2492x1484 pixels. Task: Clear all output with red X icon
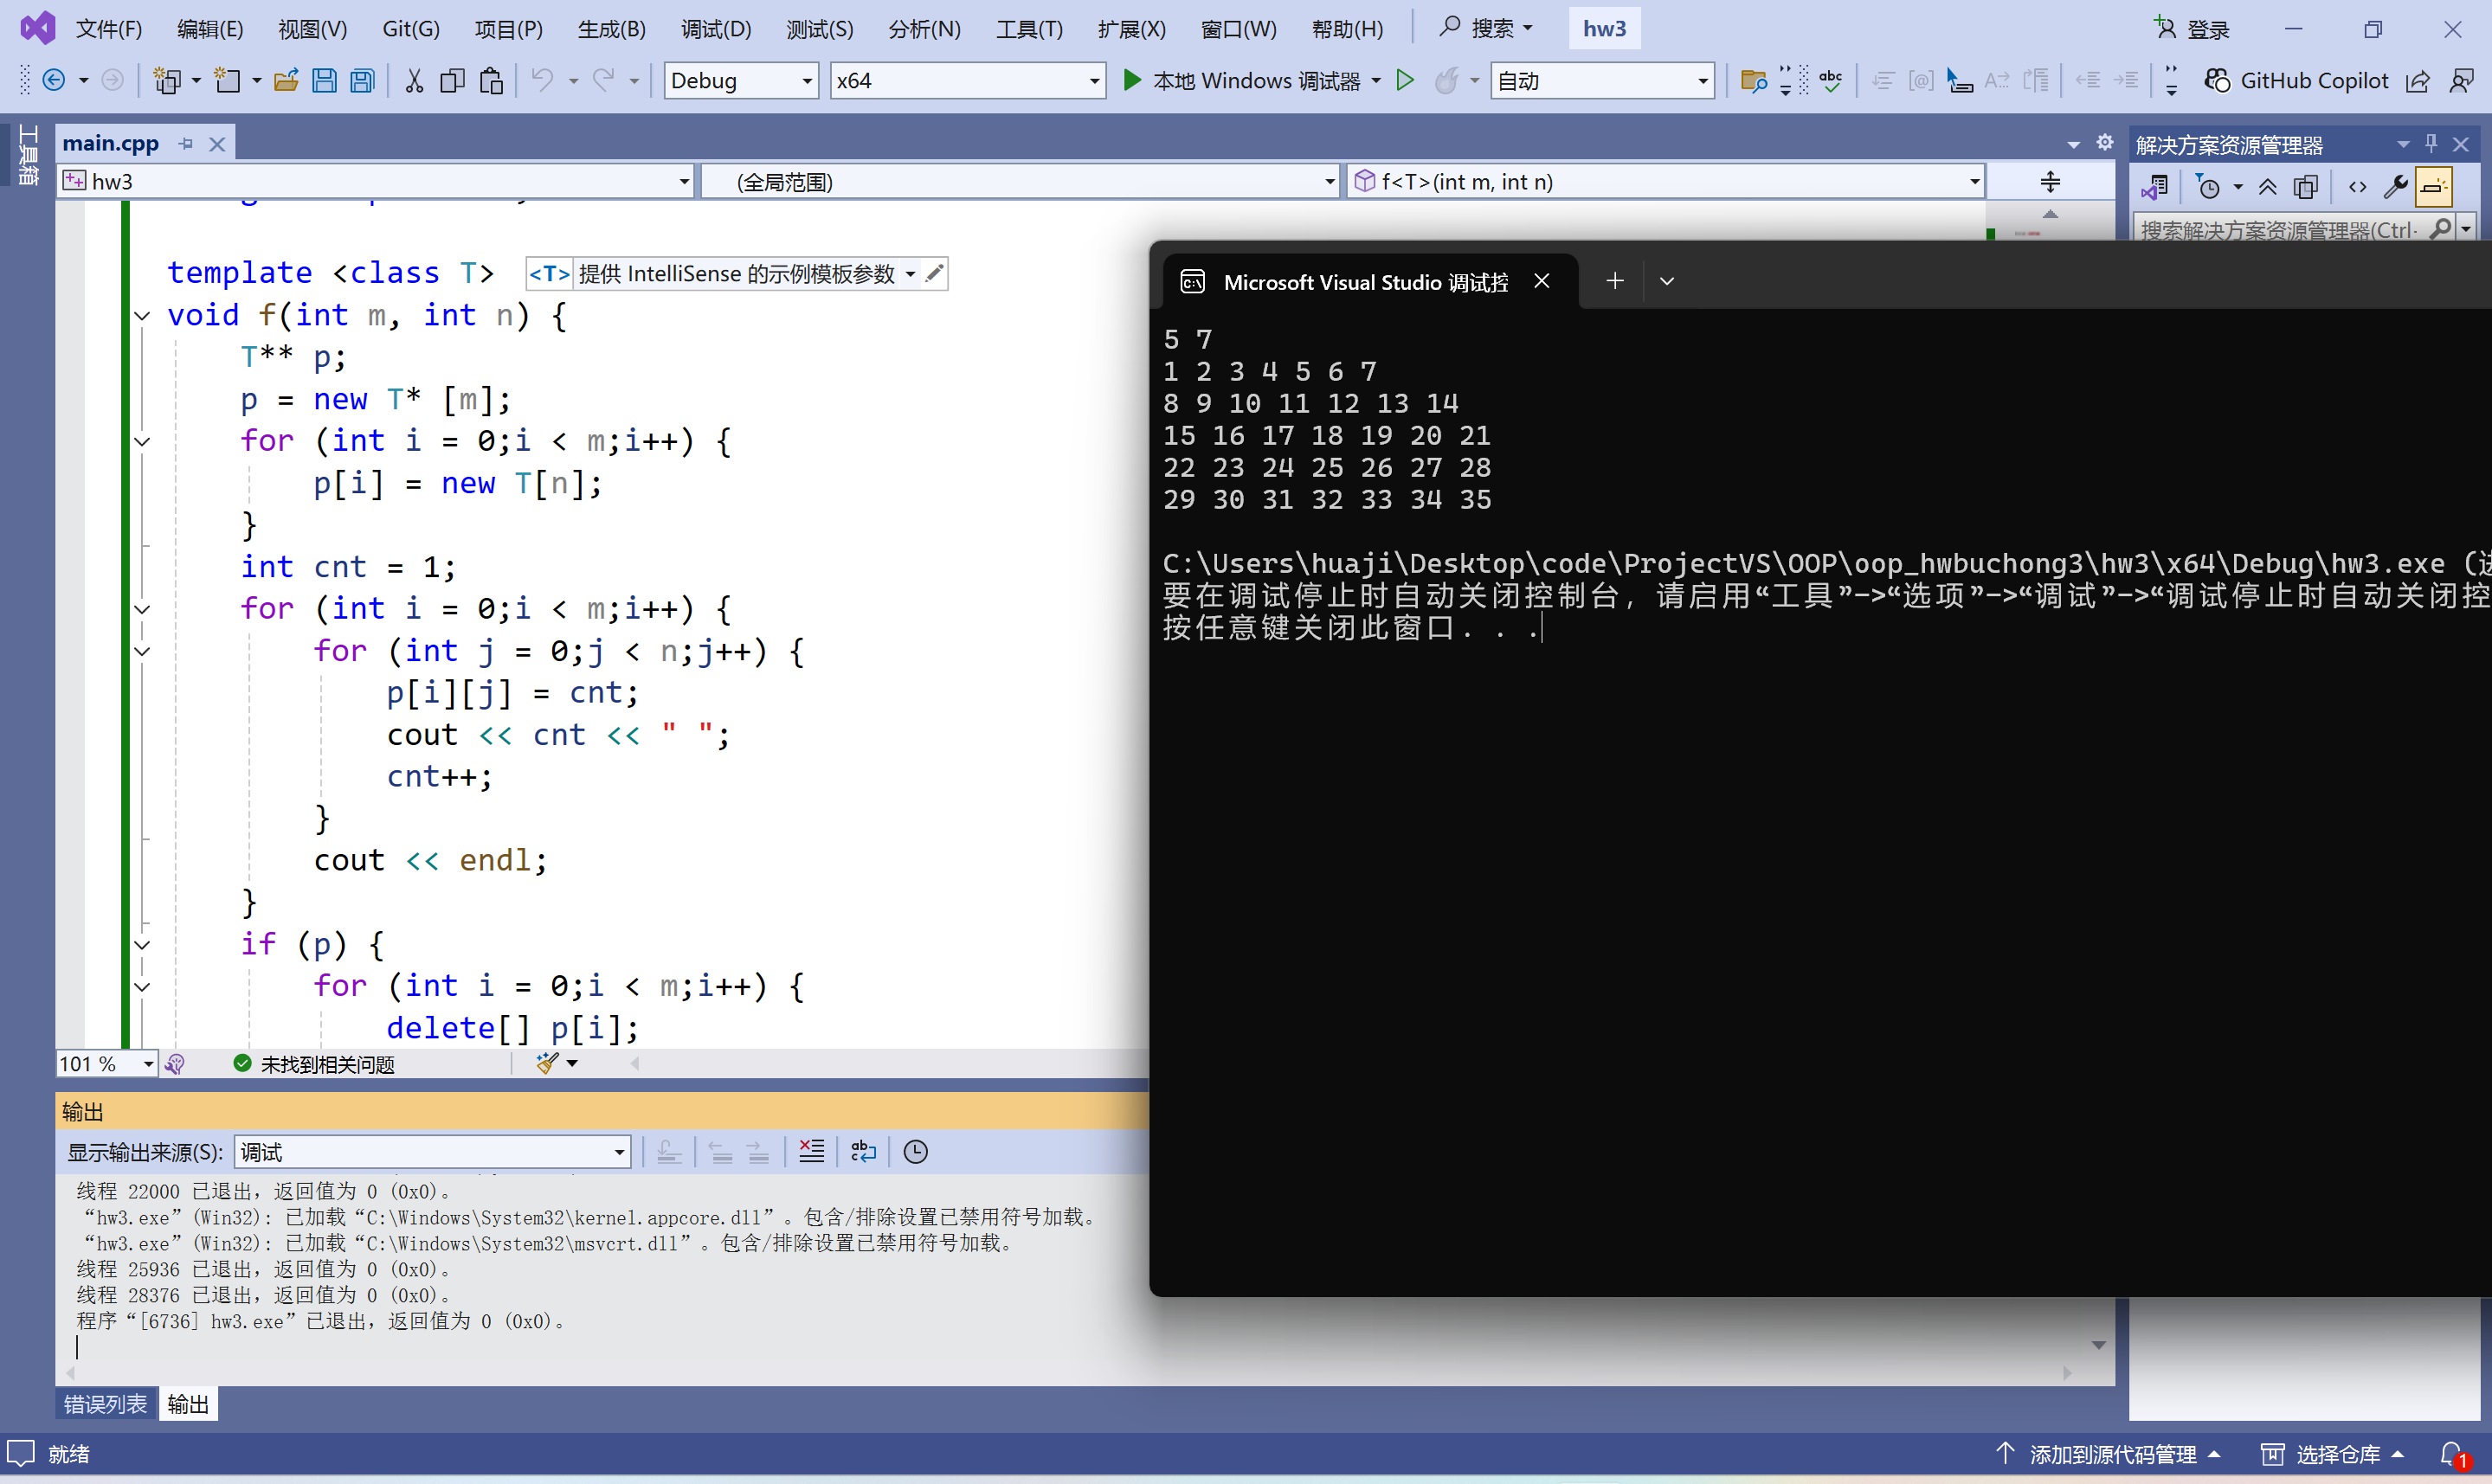pyautogui.click(x=811, y=1152)
